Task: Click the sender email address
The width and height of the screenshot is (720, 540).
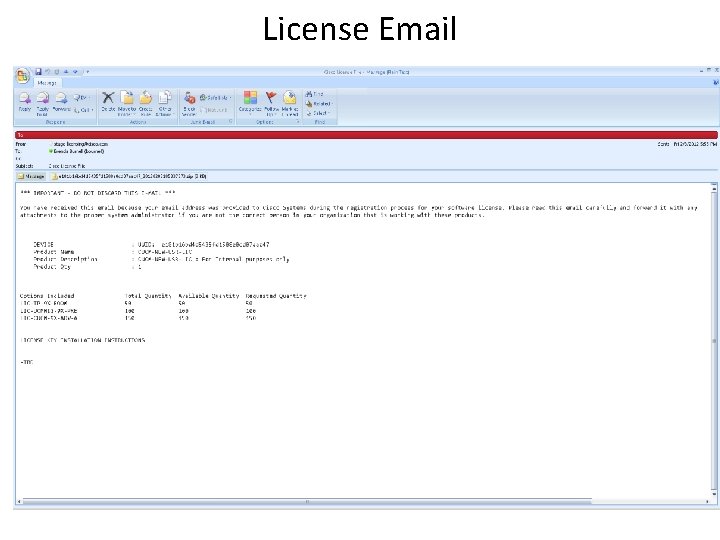Action: pyautogui.click(x=81, y=144)
